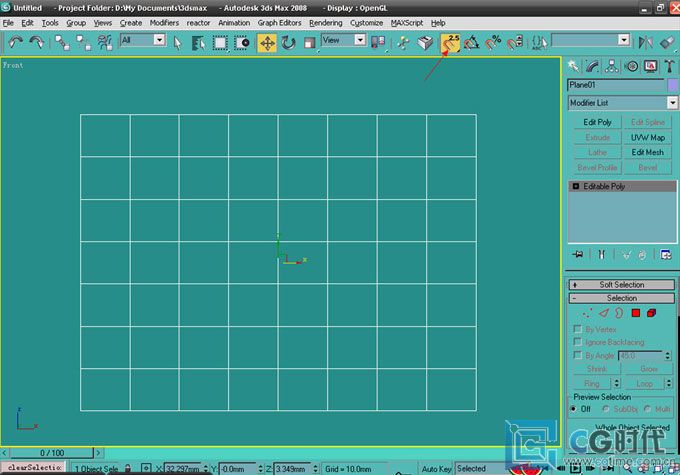This screenshot has height=475, width=680.
Task: Switch to the Utilities hammer panel
Action: [668, 66]
